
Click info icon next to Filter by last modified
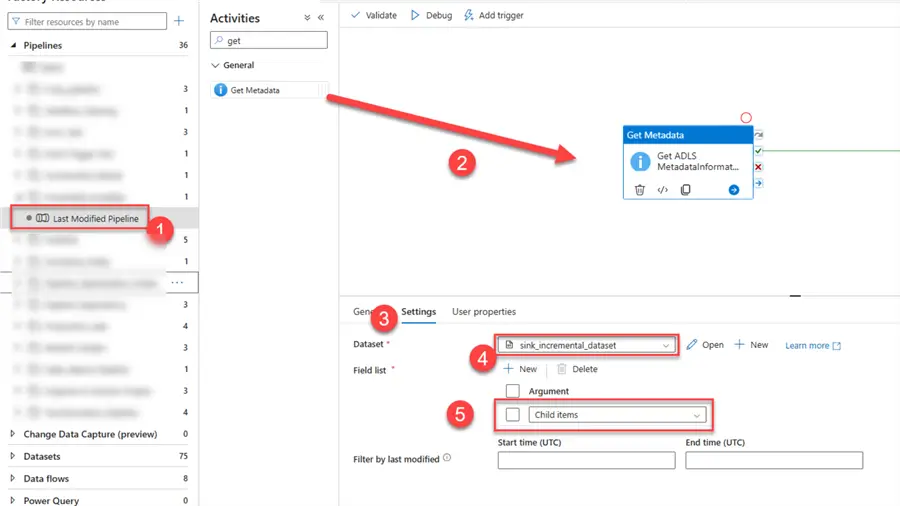point(447,458)
